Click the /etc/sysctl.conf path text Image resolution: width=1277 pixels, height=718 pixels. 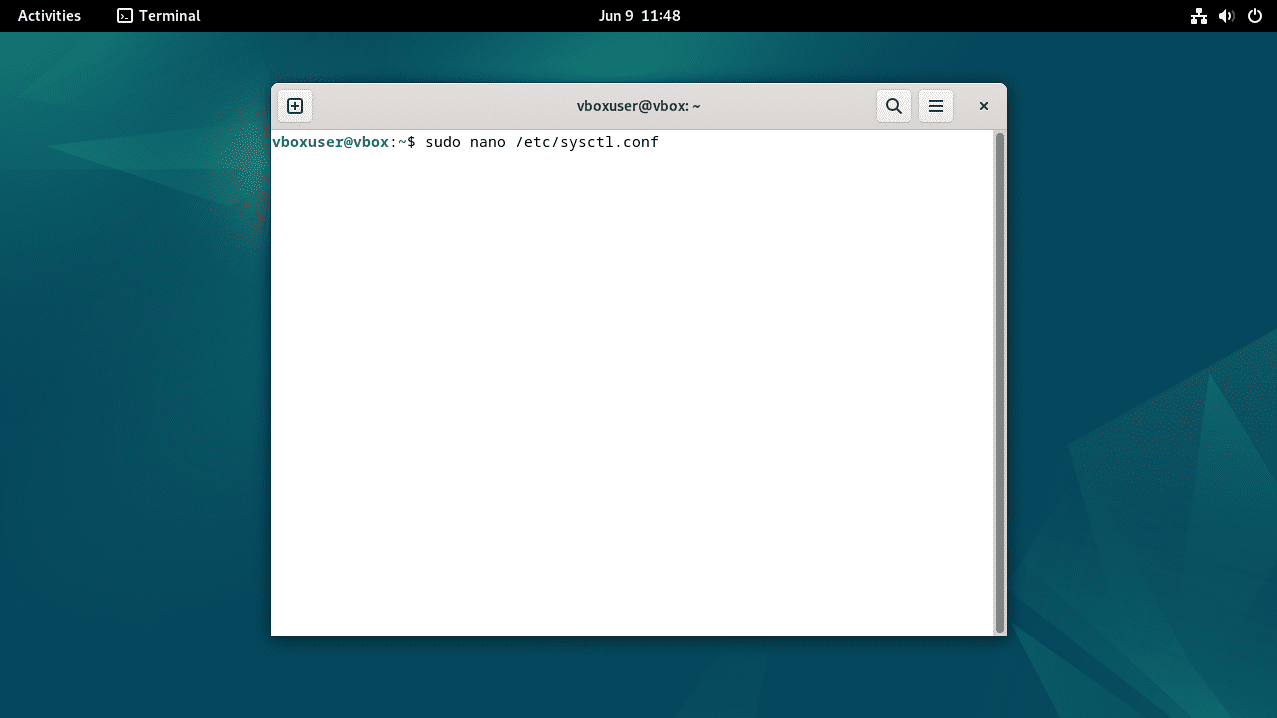[585, 141]
